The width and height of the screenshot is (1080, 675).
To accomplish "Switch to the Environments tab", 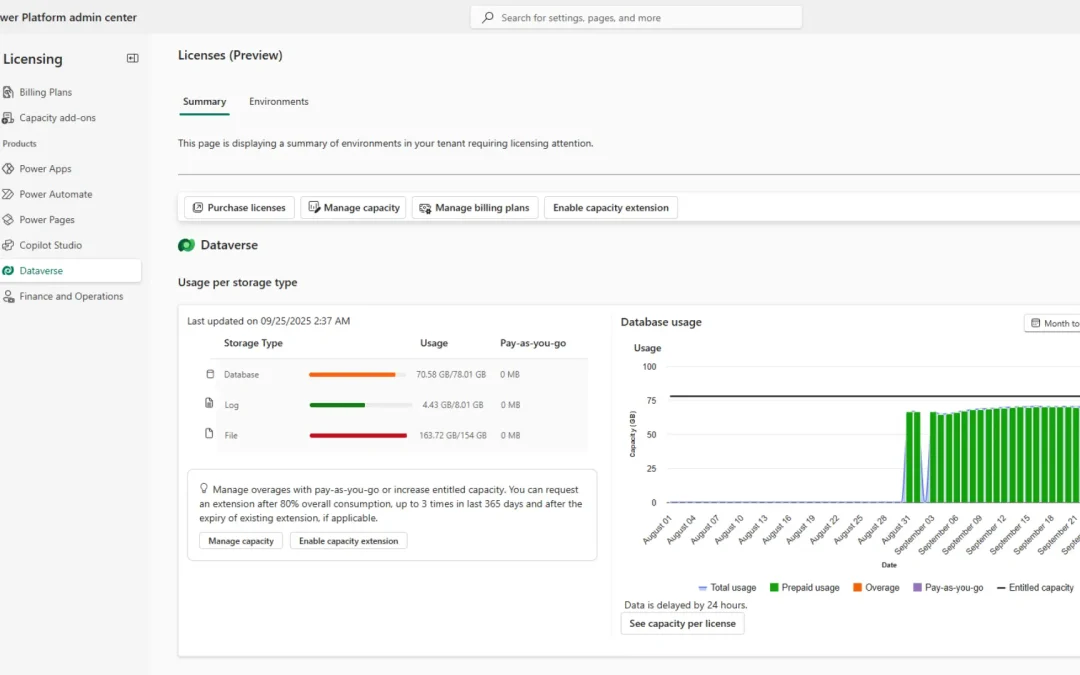I will [278, 102].
